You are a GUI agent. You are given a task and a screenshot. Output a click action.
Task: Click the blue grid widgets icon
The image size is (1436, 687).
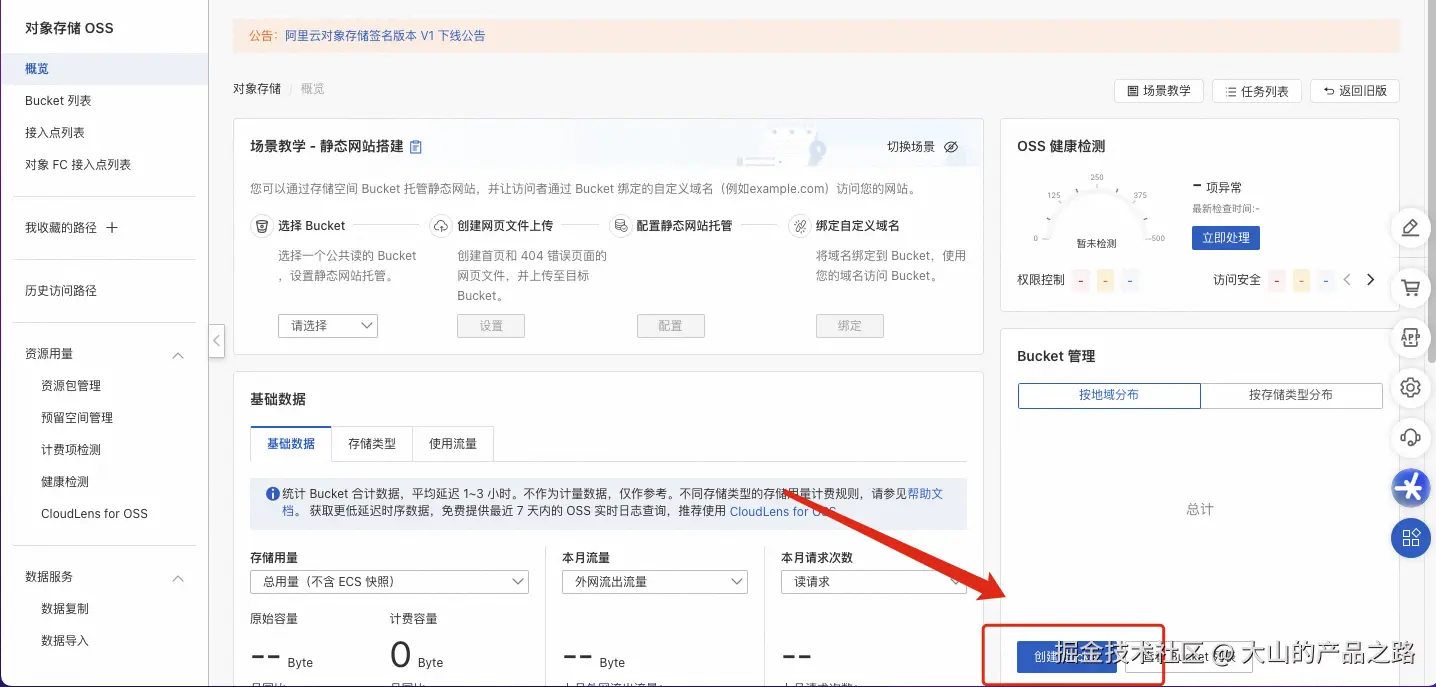pos(1411,538)
